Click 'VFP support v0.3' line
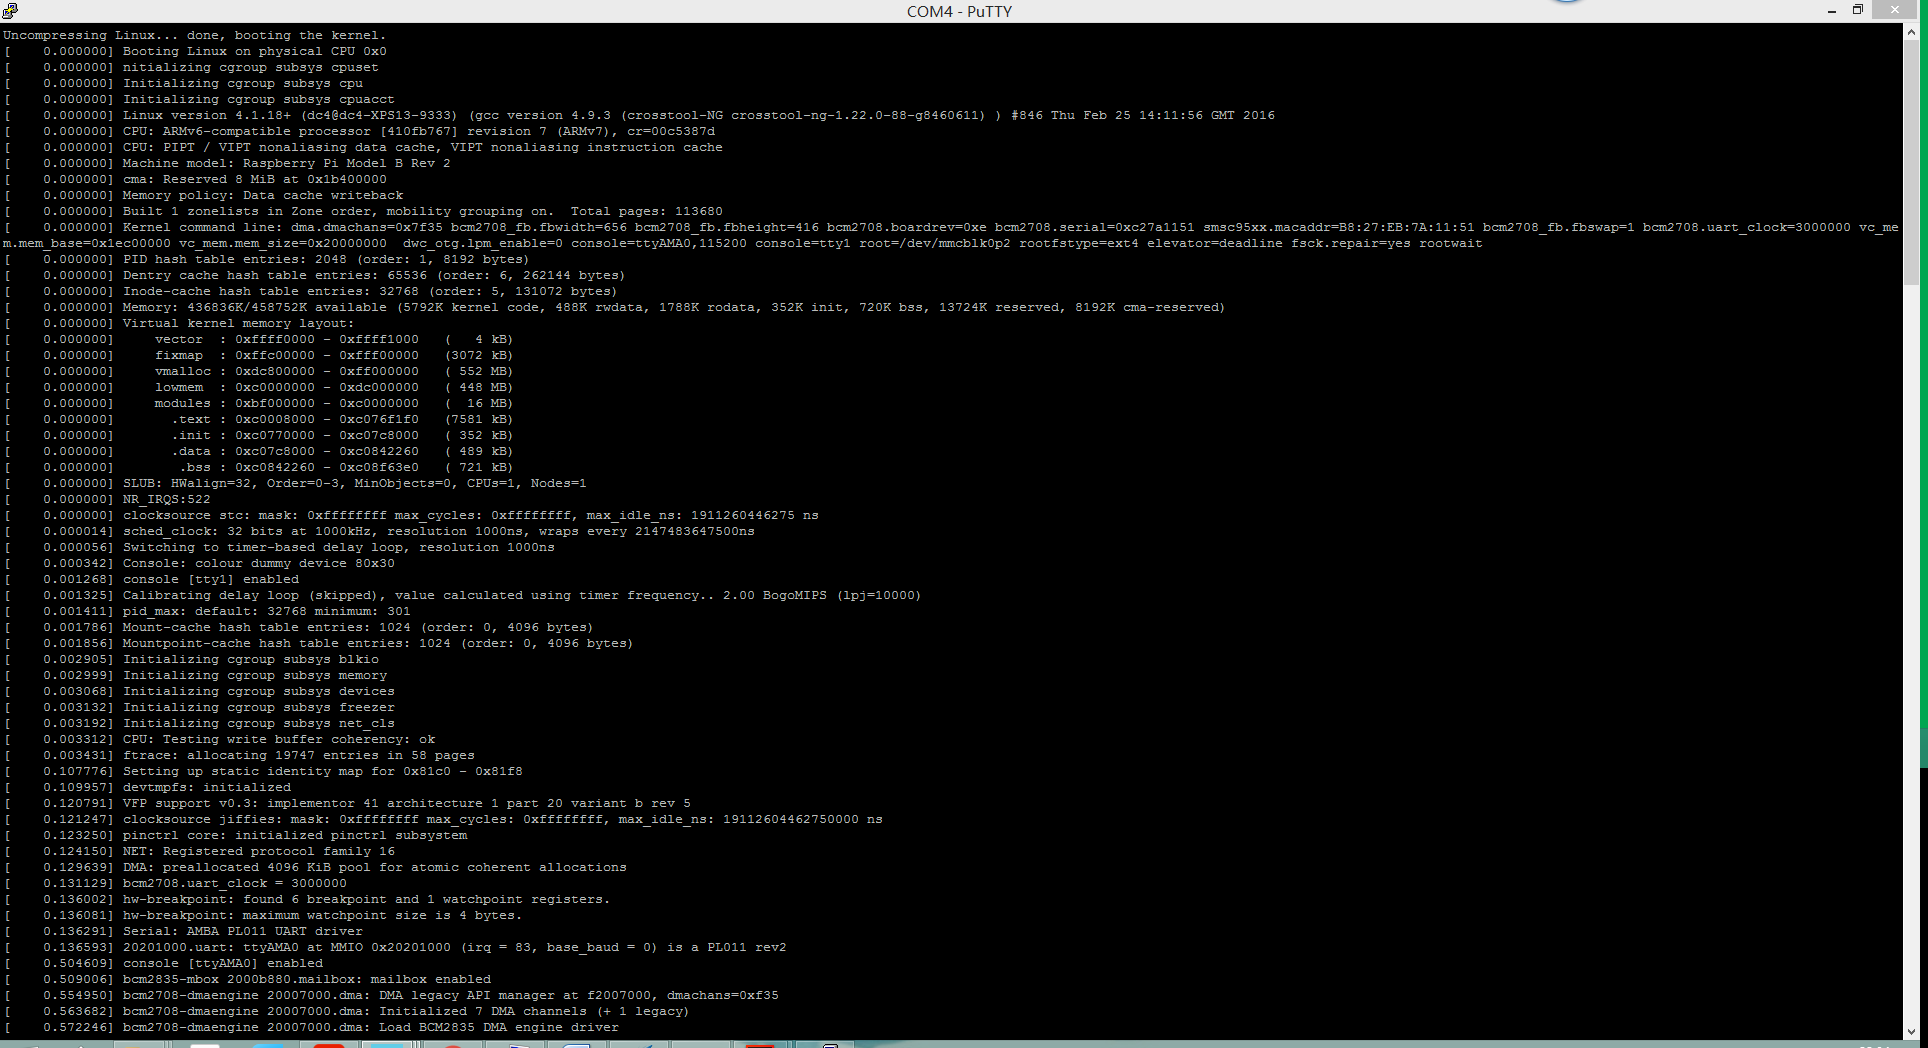Image resolution: width=1928 pixels, height=1048 pixels. click(x=406, y=803)
